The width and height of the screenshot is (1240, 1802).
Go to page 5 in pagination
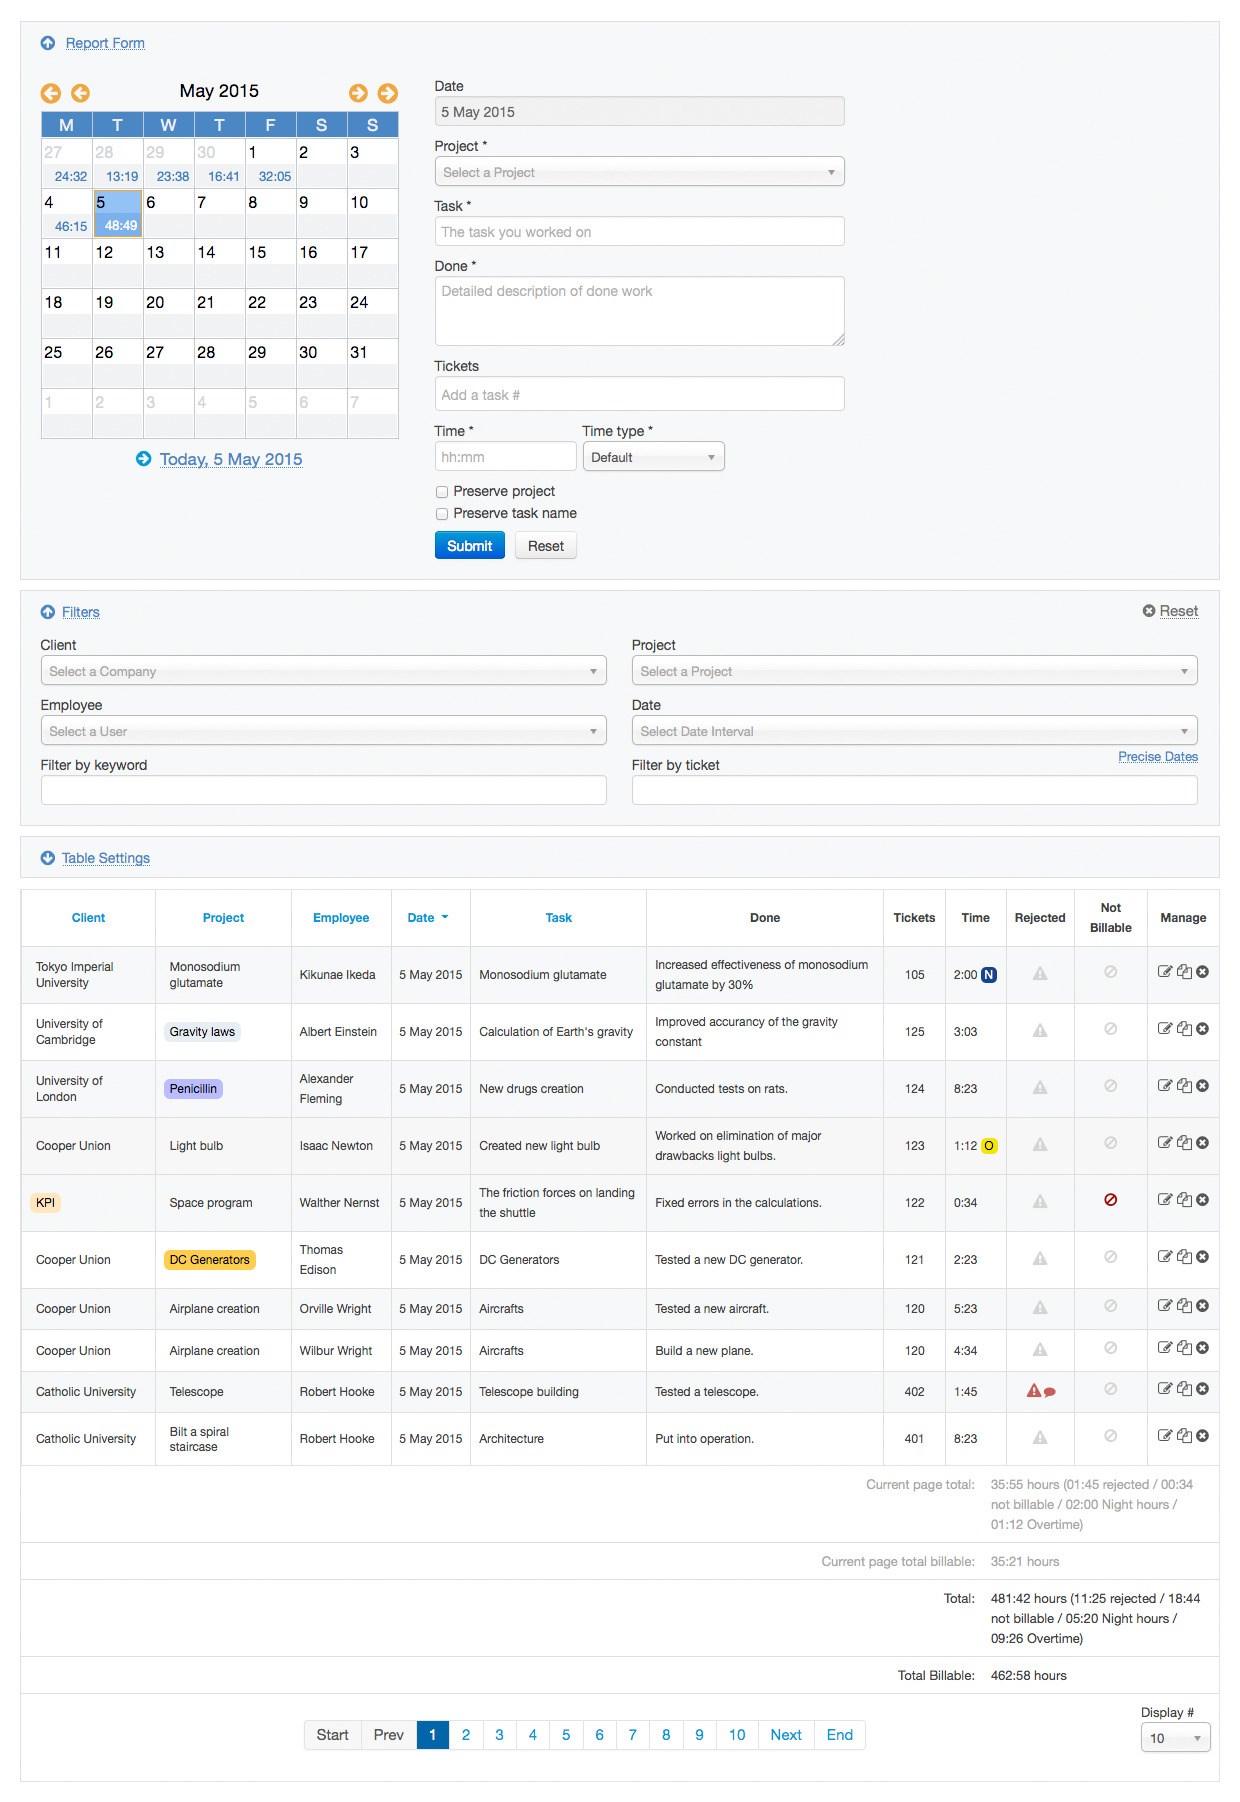pos(566,1735)
